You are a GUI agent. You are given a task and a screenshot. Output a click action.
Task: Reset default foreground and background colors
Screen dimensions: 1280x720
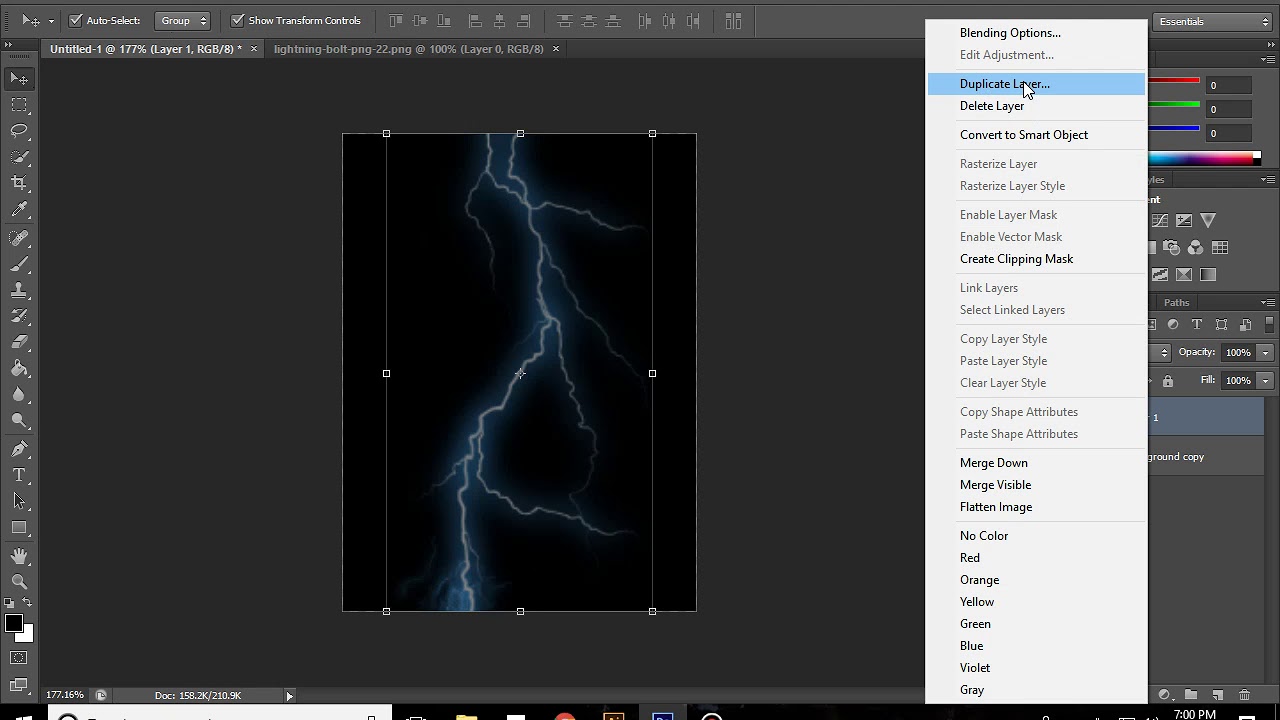click(x=9, y=603)
